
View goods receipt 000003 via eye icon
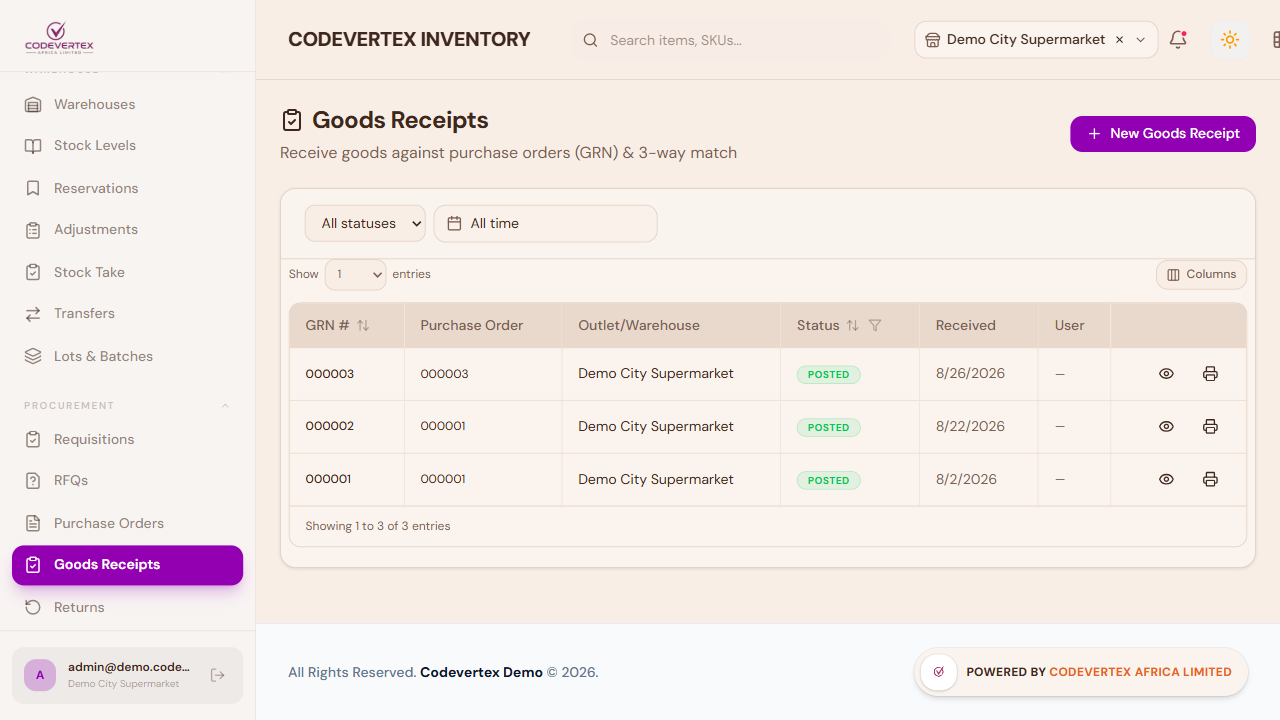pyautogui.click(x=1166, y=374)
